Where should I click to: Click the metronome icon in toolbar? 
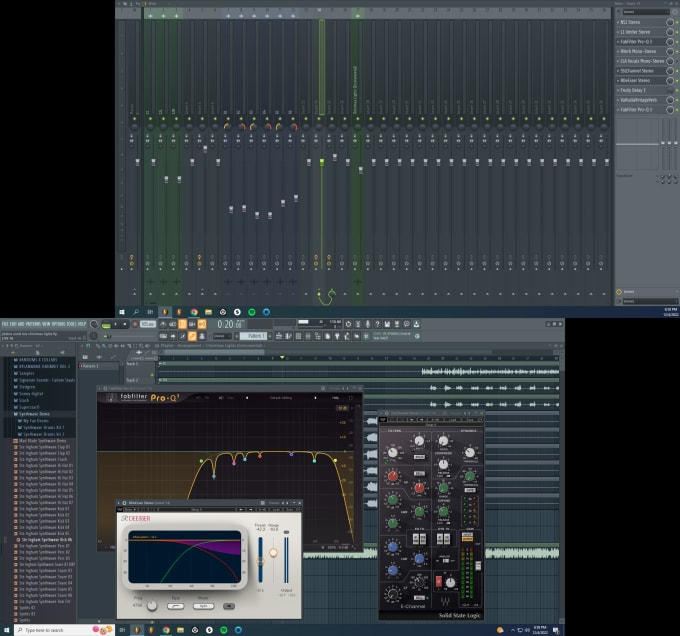coord(163,324)
